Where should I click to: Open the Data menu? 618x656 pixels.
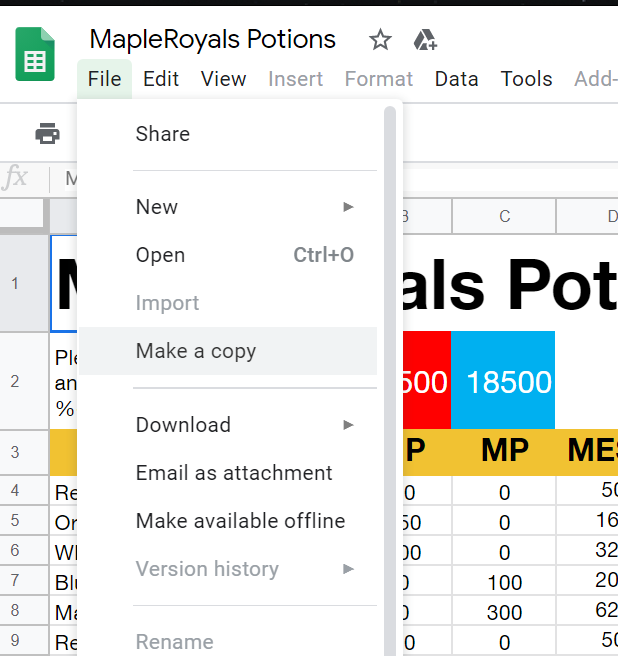tap(456, 79)
